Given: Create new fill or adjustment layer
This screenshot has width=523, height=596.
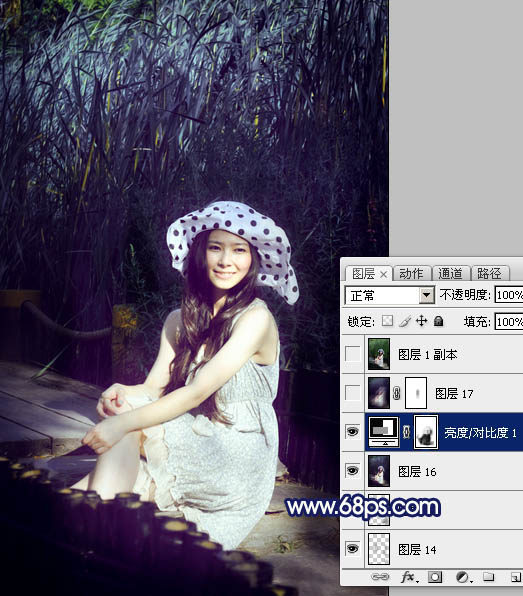Looking at the screenshot, I should (463, 577).
